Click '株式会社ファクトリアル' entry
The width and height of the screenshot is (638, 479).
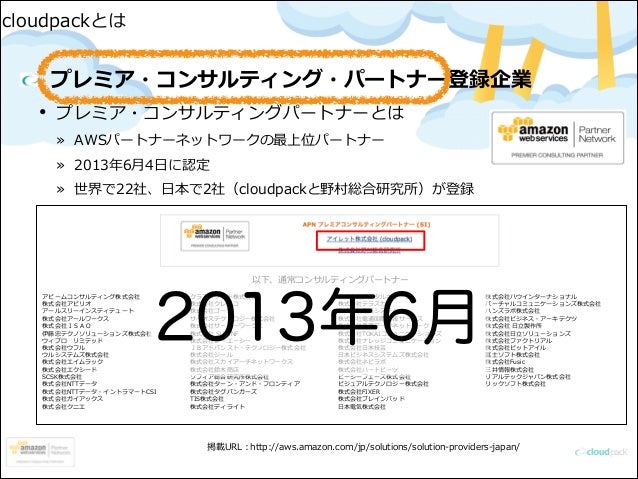[x=518, y=340]
